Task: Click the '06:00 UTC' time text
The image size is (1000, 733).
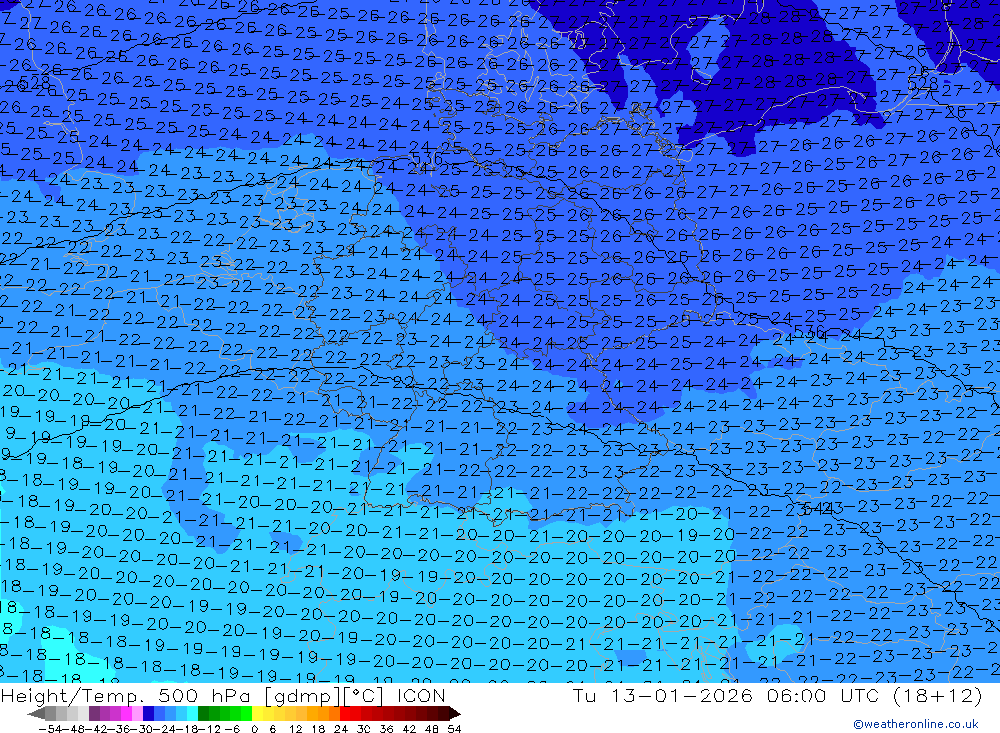Action: pyautogui.click(x=823, y=695)
